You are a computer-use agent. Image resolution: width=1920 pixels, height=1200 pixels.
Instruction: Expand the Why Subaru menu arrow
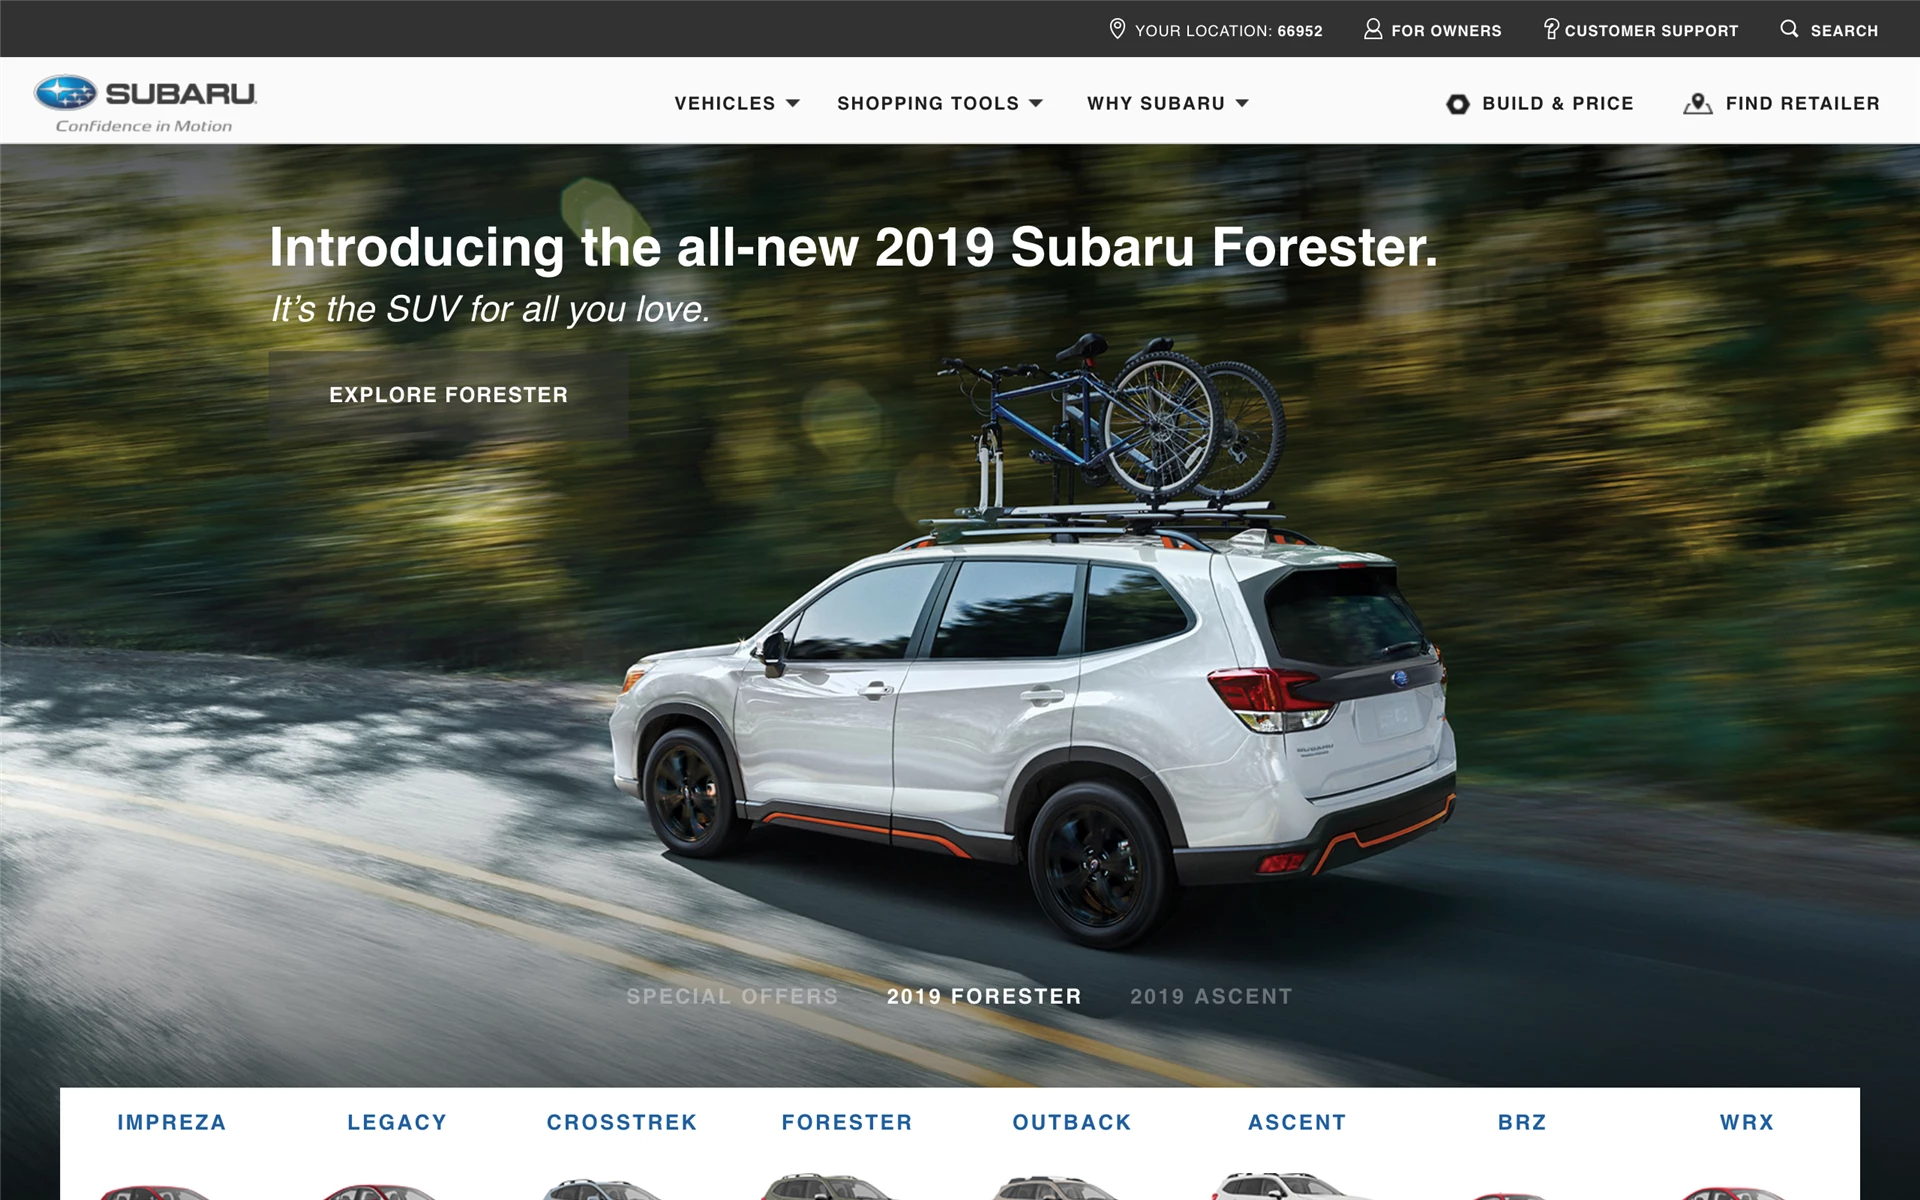tap(1242, 103)
